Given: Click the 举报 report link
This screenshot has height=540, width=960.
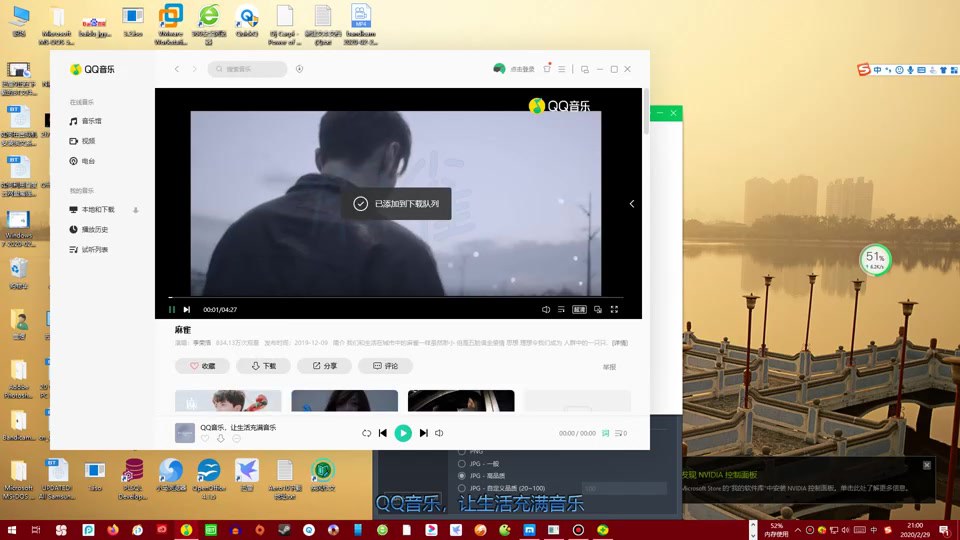Looking at the screenshot, I should pos(609,367).
